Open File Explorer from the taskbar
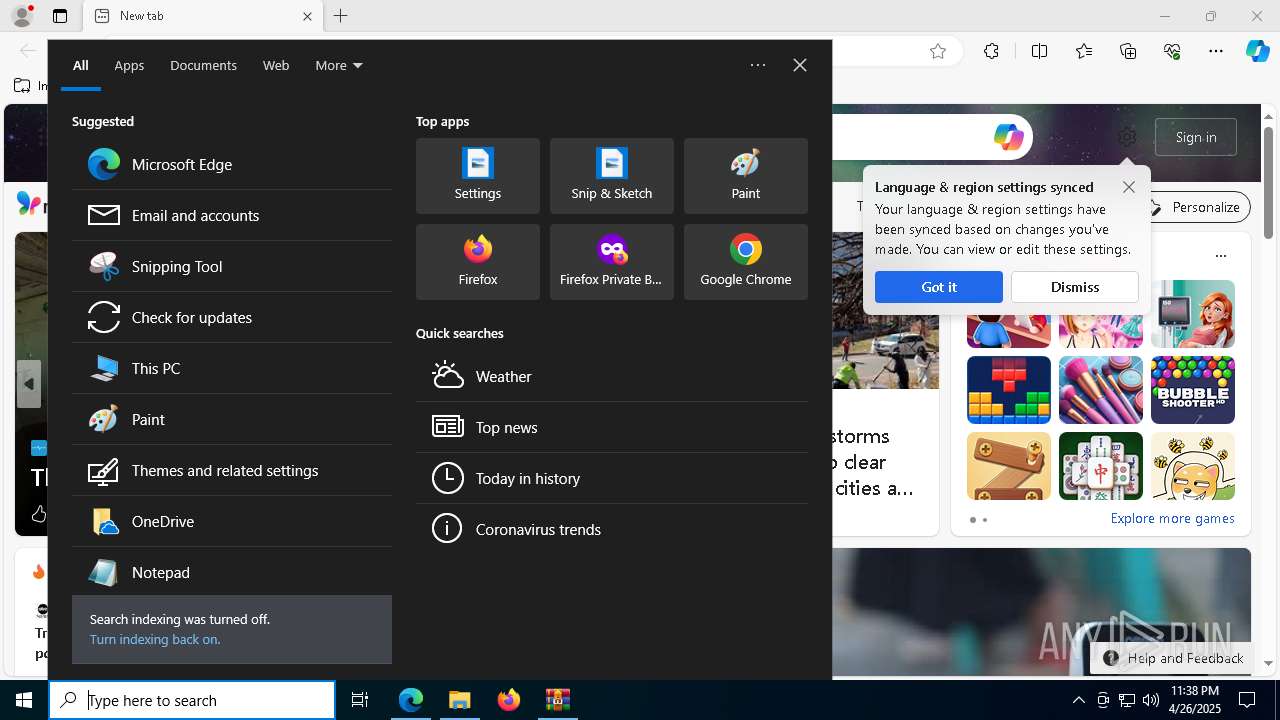1280x720 pixels. click(x=460, y=700)
